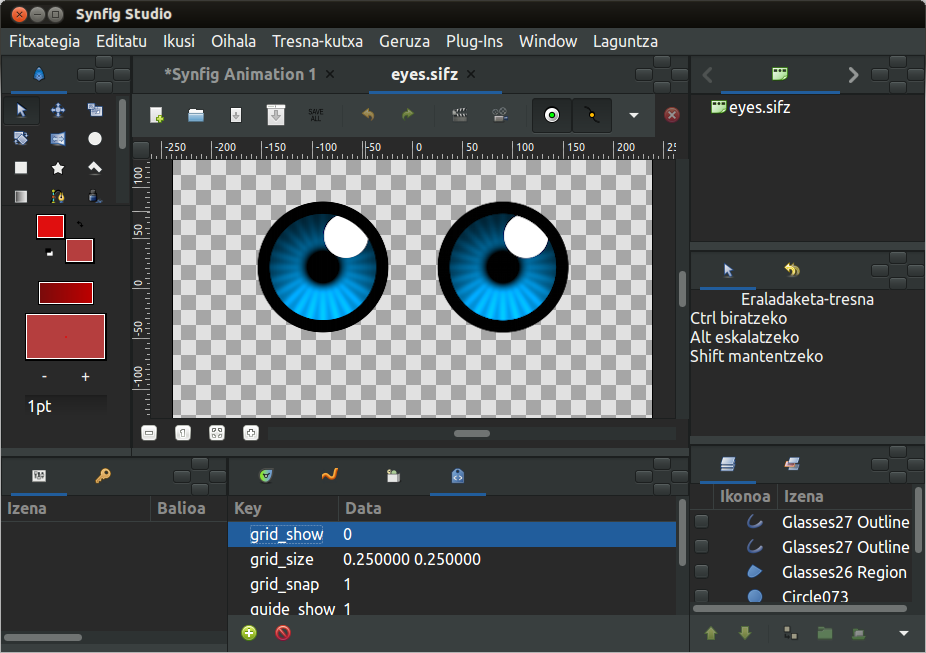
Task: Click the red stop button in toolbar
Action: tap(671, 115)
